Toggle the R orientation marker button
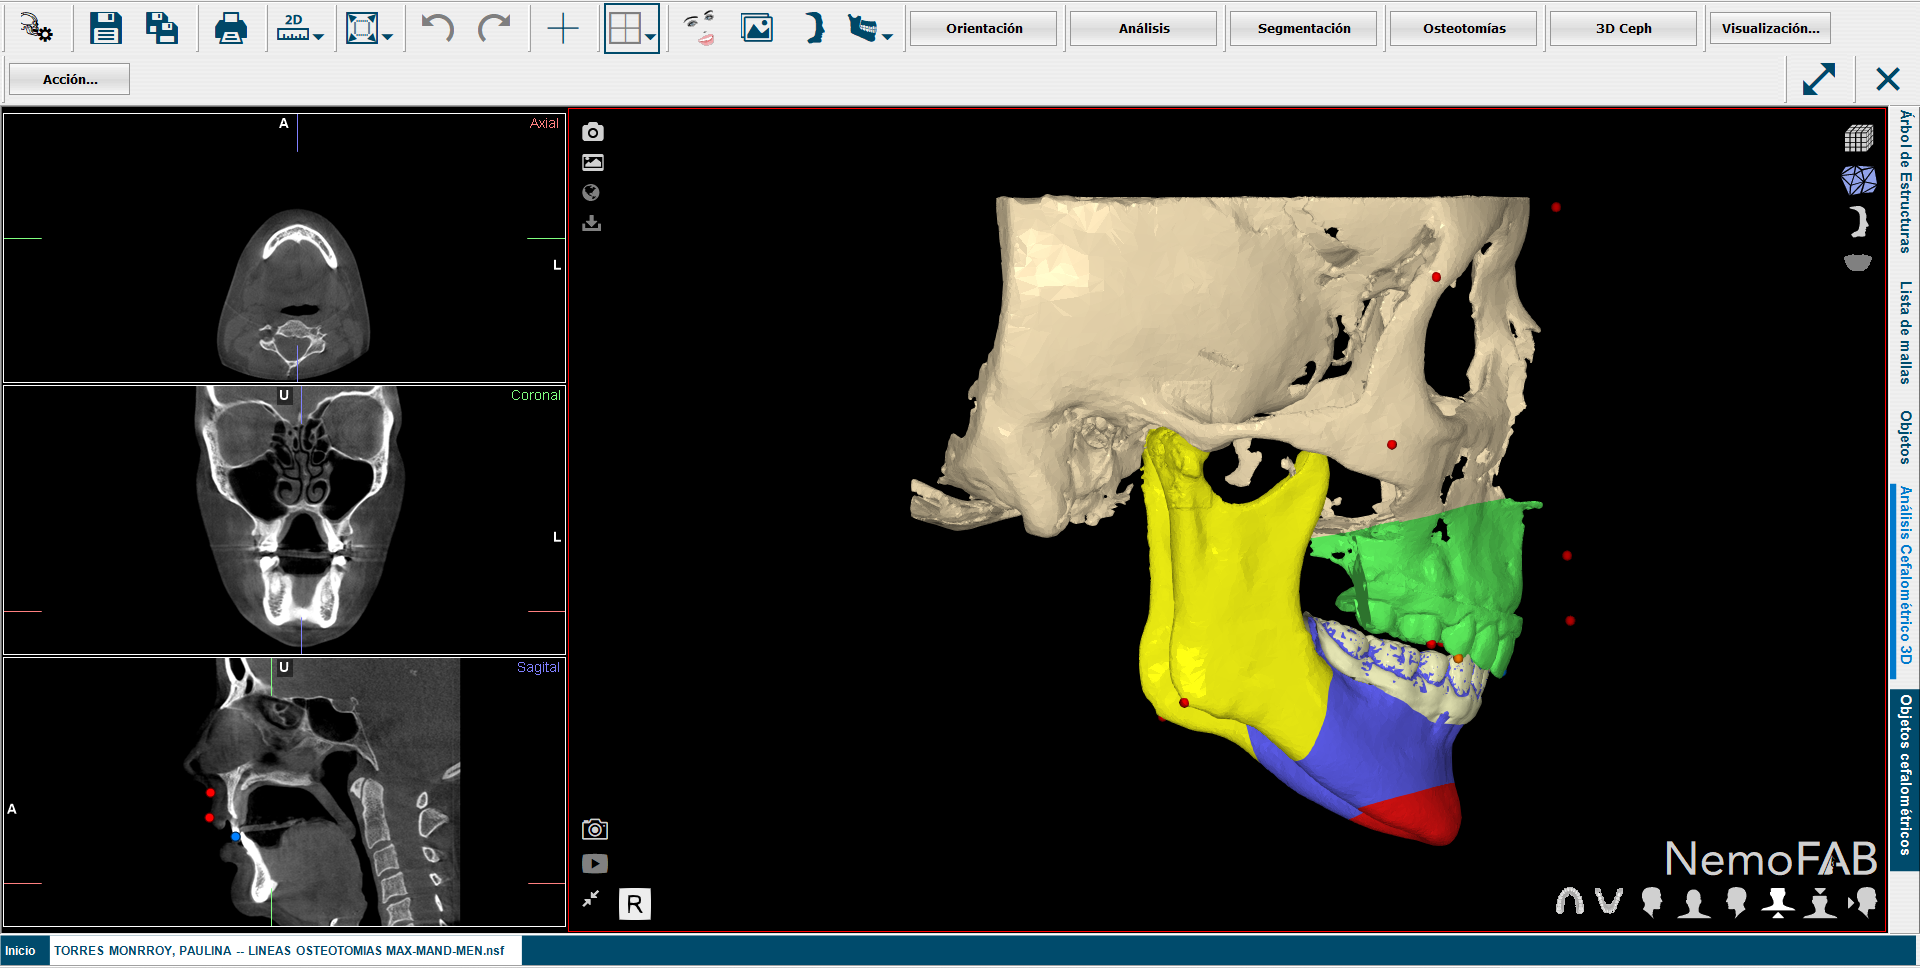1920x968 pixels. tap(635, 904)
